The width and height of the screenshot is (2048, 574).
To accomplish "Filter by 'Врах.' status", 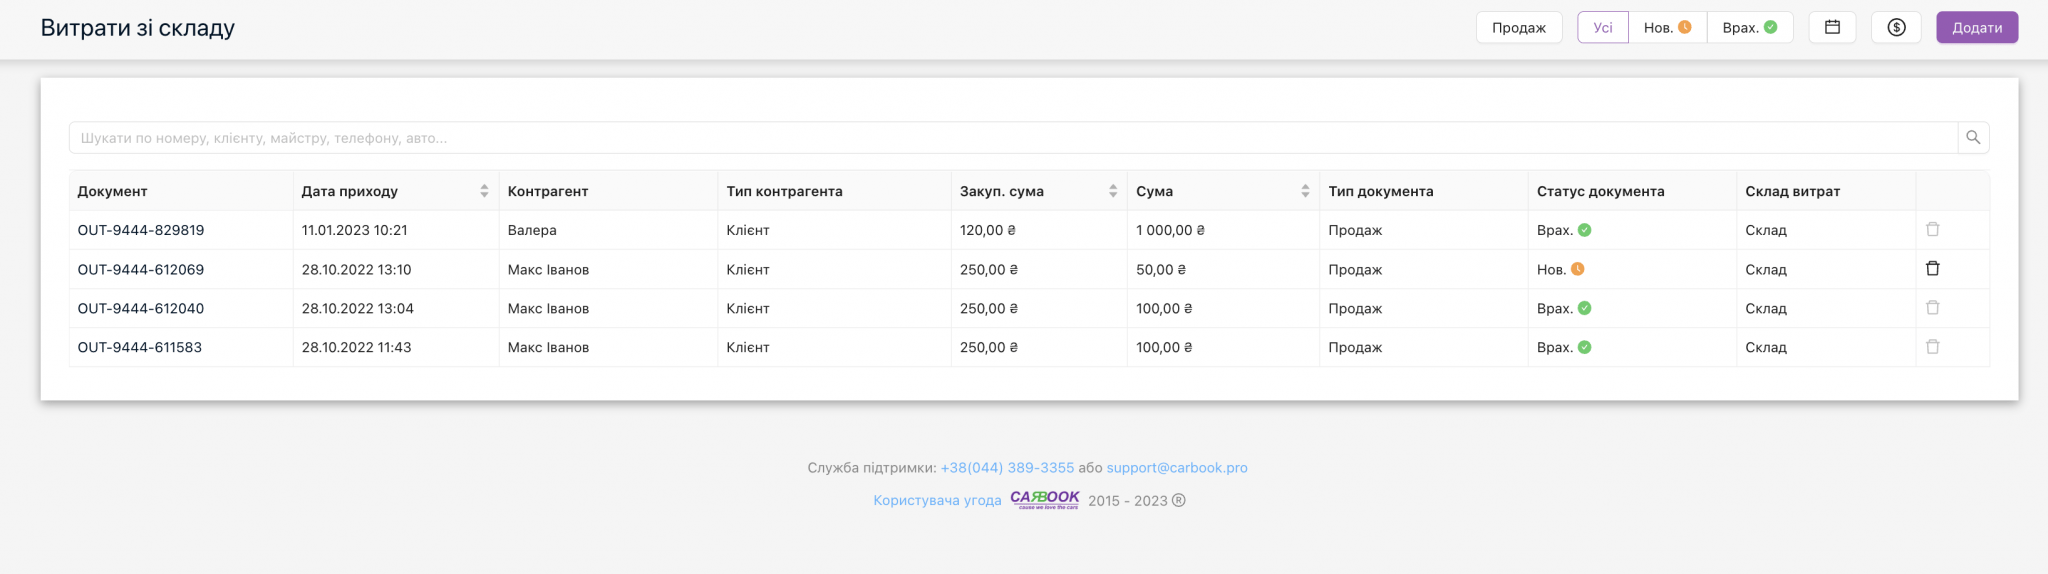I will (x=1749, y=28).
